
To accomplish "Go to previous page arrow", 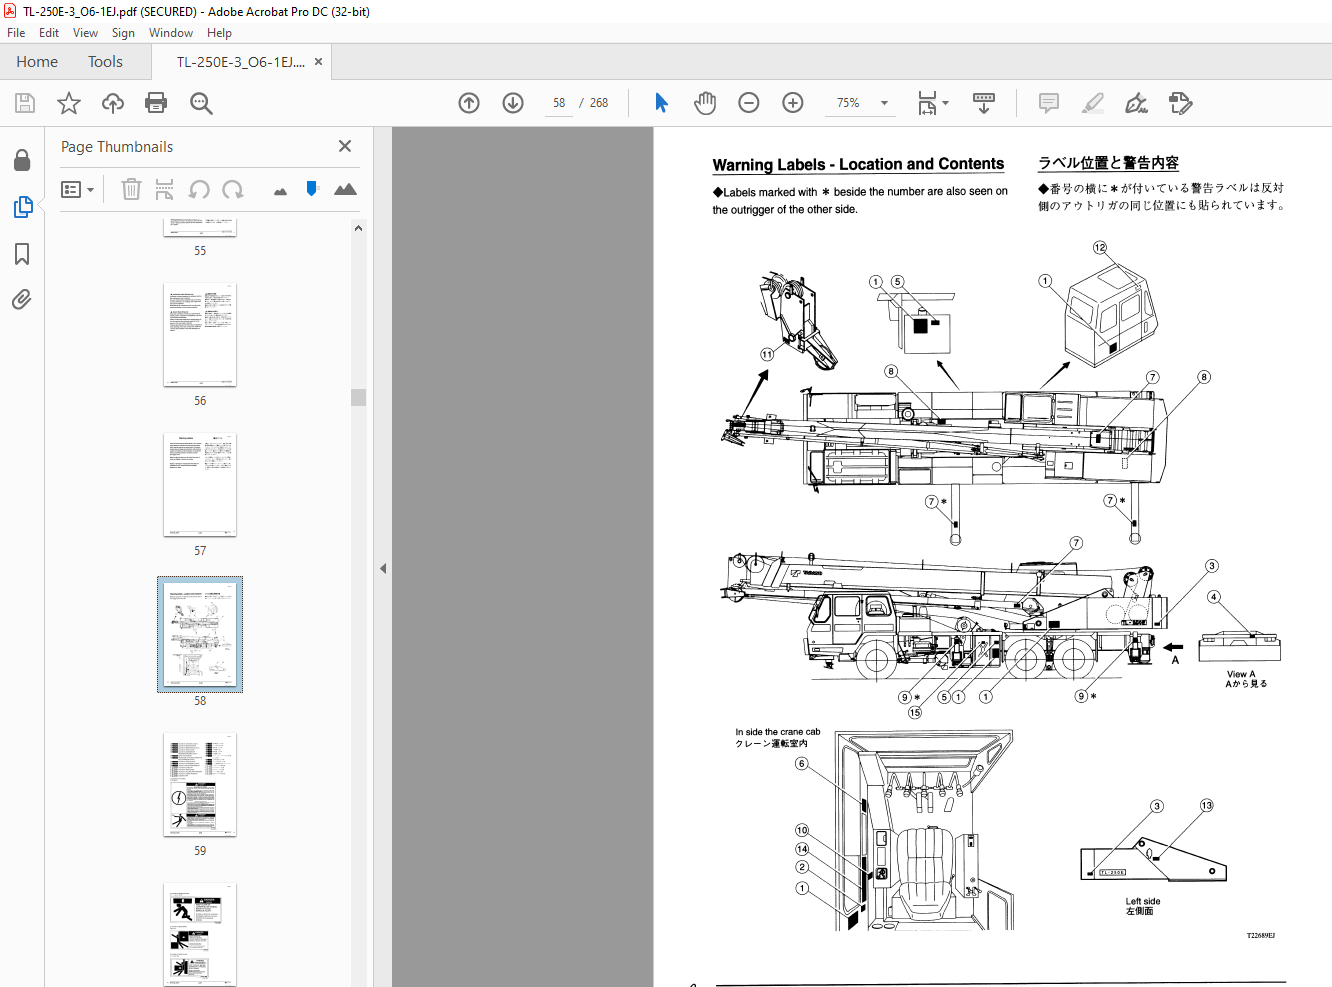I will click(469, 103).
